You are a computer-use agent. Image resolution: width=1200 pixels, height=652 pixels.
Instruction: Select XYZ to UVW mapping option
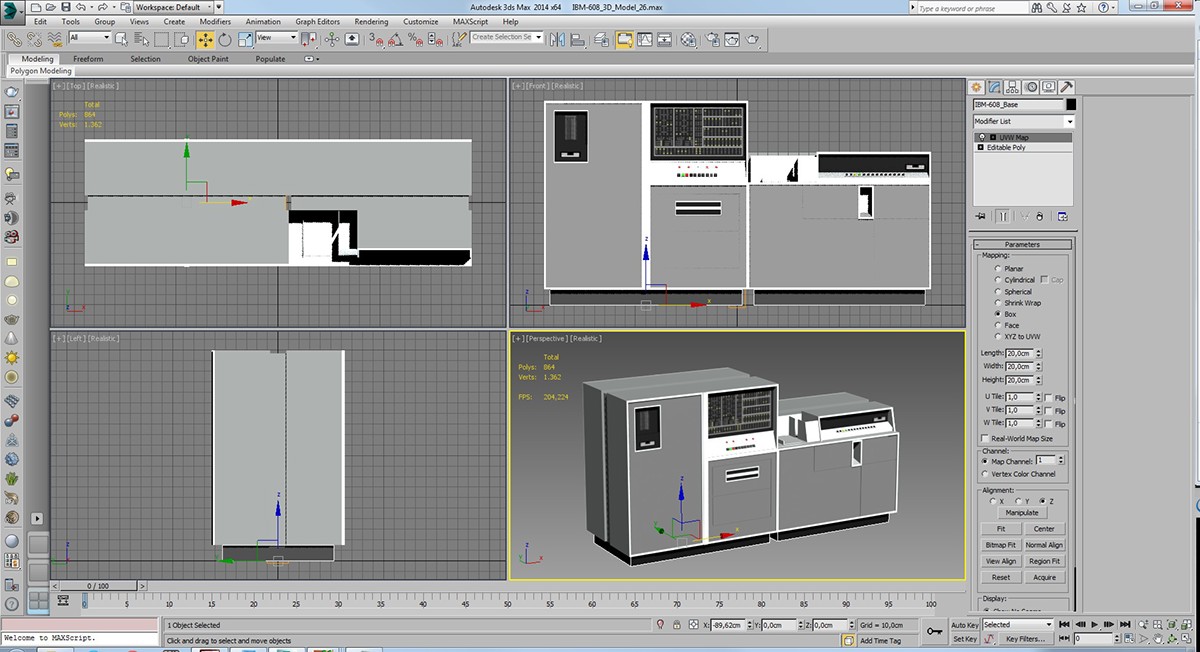(997, 336)
